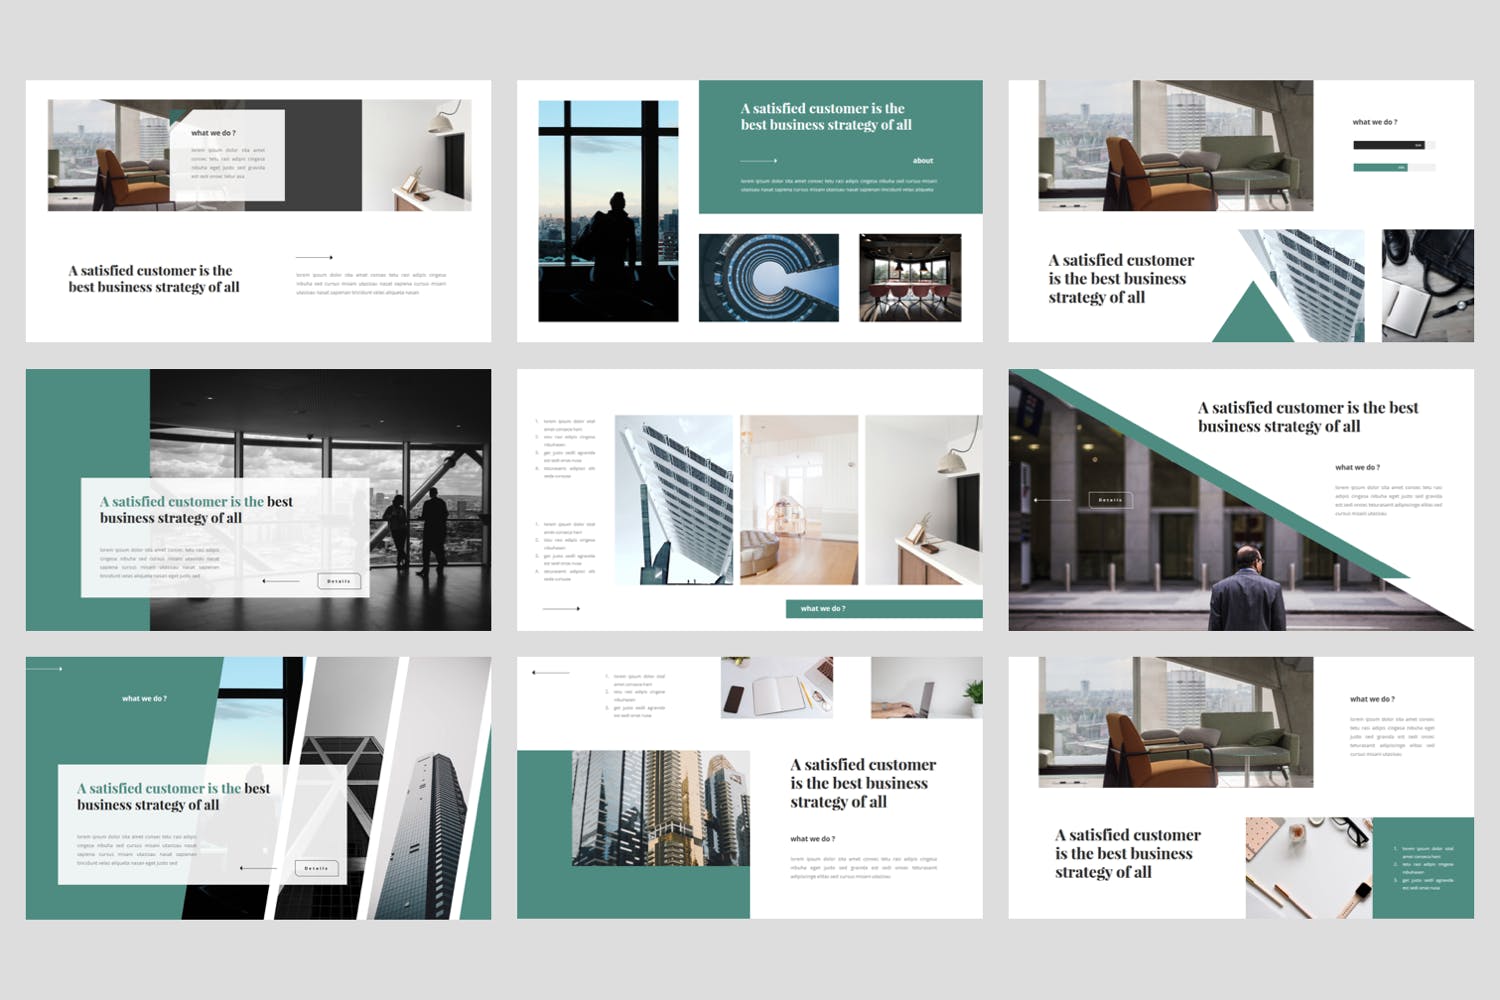Open the spiral staircase photo
This screenshot has height=1000, width=1500.
coord(768,278)
